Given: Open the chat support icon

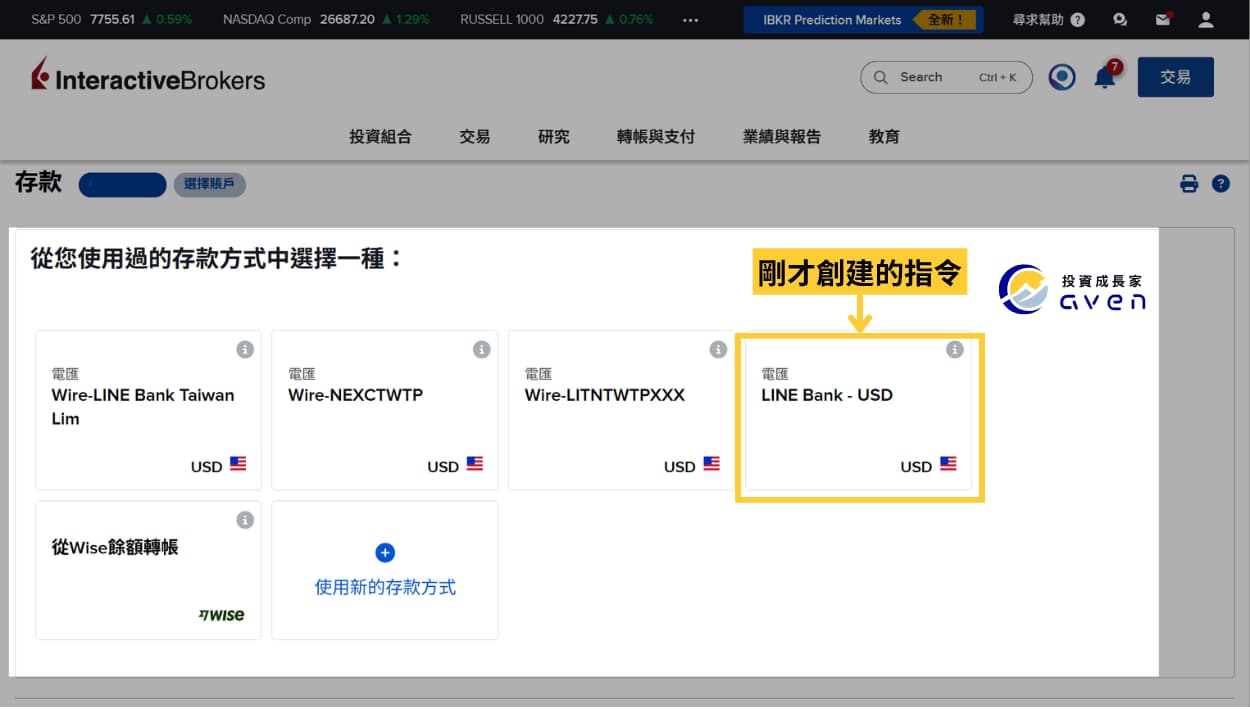Looking at the screenshot, I should click(x=1120, y=19).
